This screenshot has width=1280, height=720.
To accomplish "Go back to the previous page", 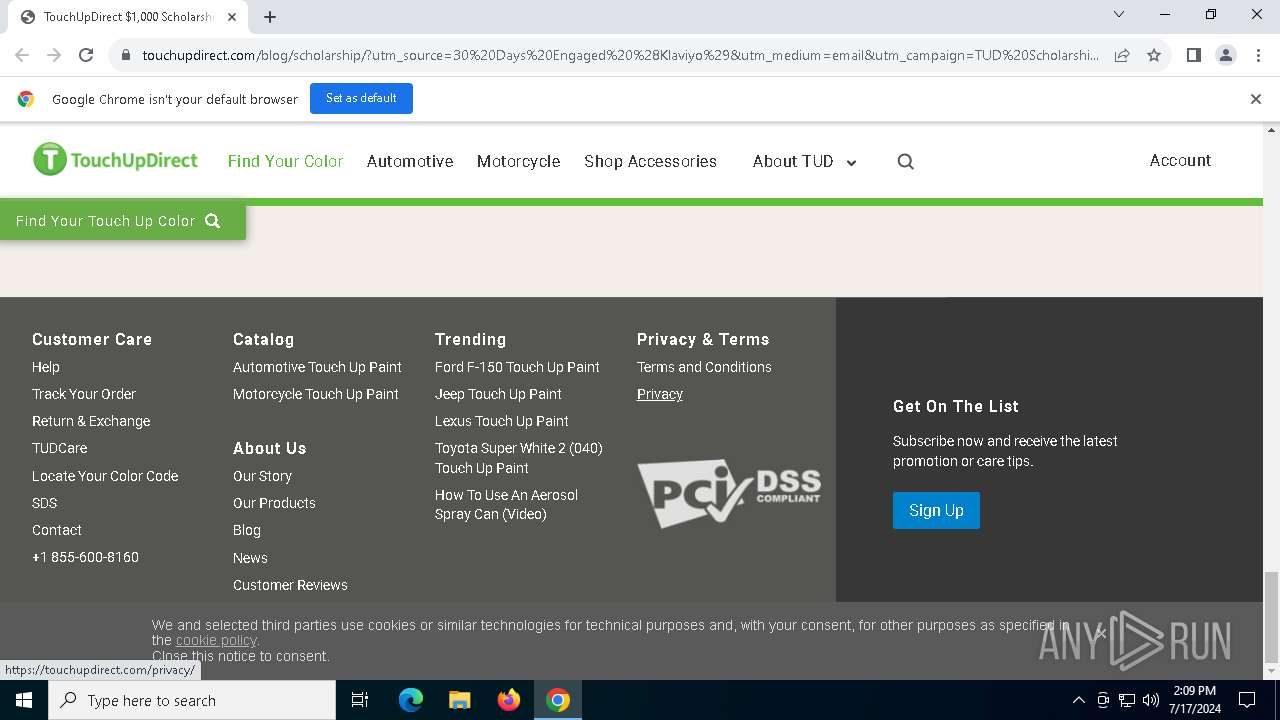I will pyautogui.click(x=22, y=55).
